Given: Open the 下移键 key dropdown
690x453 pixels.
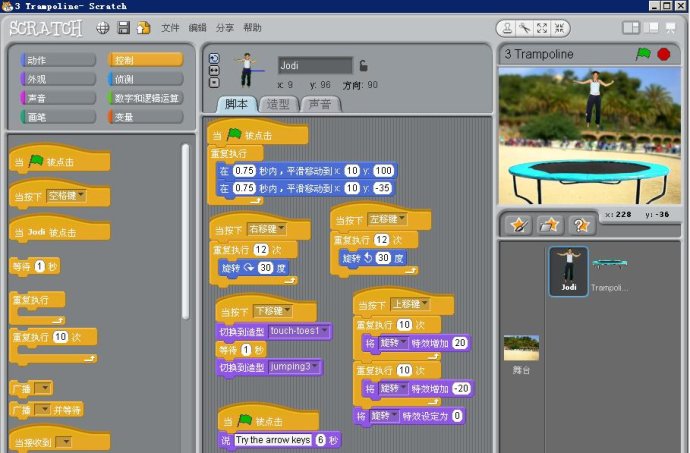Looking at the screenshot, I should [273, 311].
